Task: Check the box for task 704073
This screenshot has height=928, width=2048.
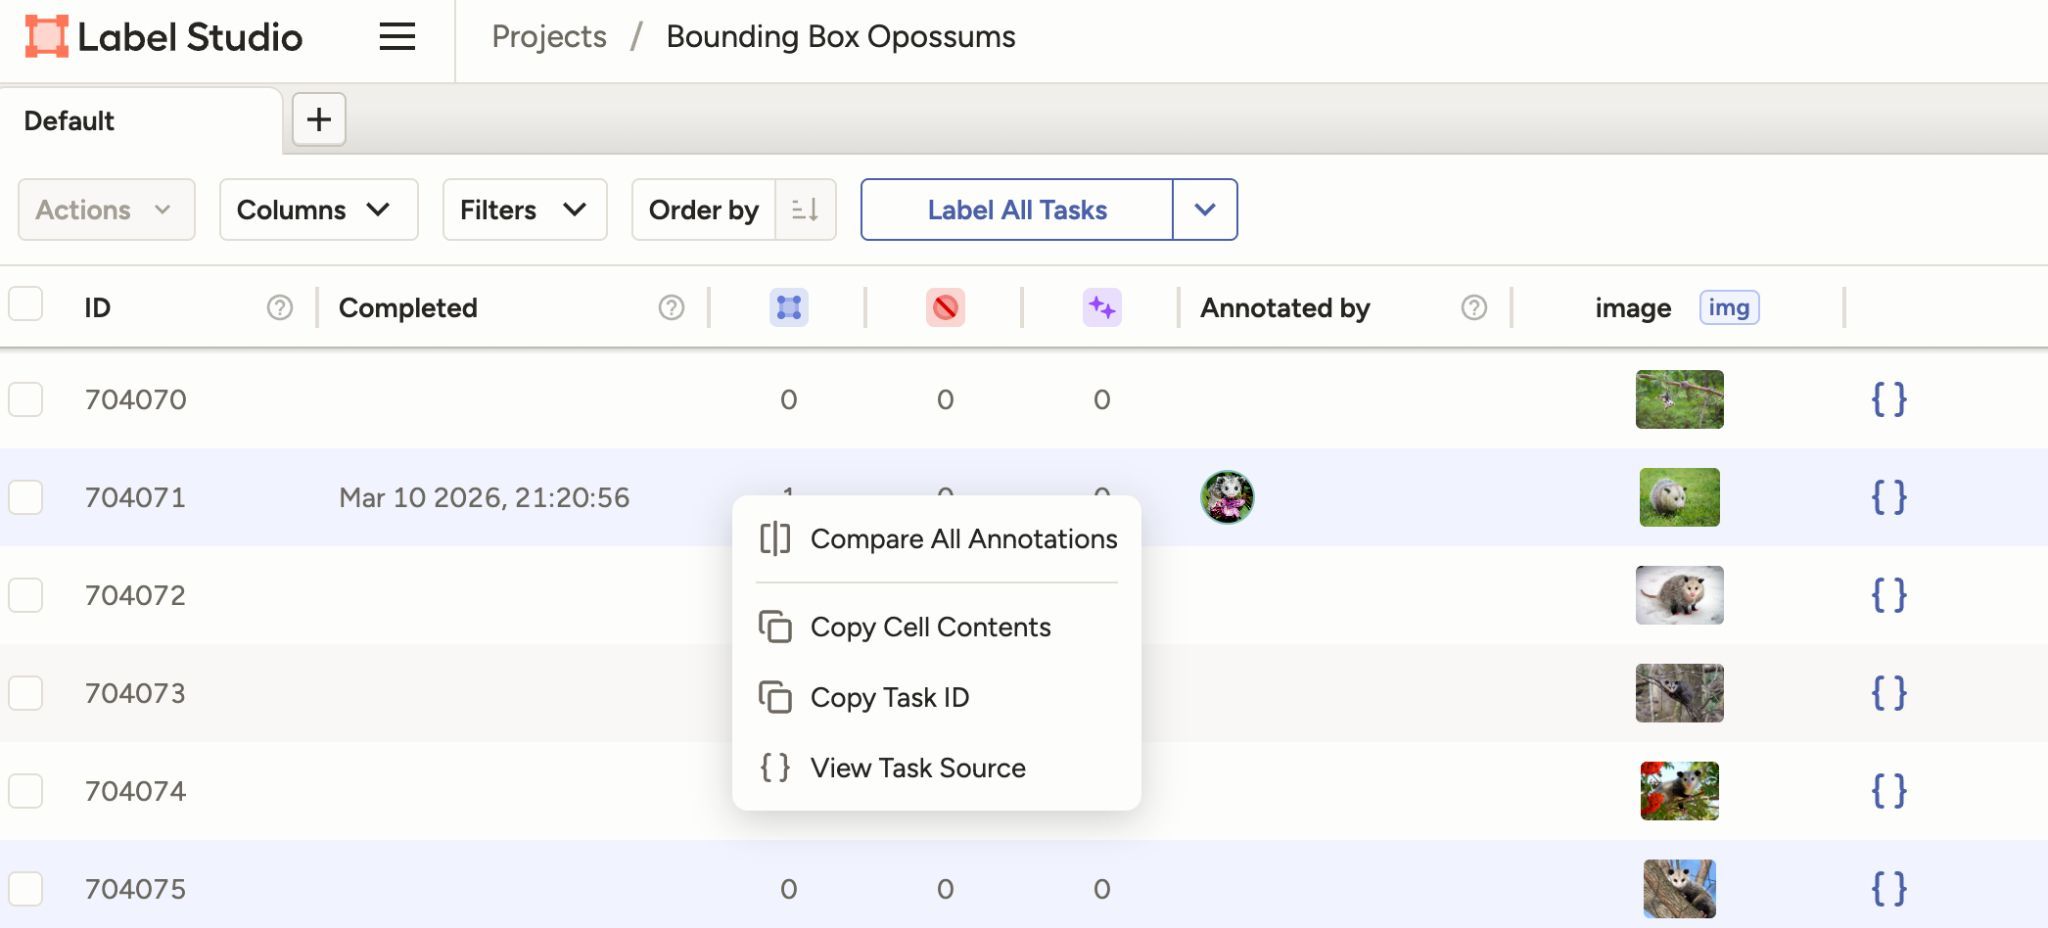Action: tap(26, 693)
